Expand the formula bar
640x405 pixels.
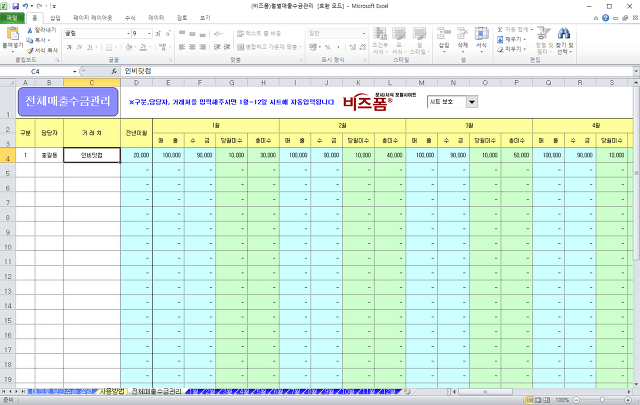coord(636,71)
